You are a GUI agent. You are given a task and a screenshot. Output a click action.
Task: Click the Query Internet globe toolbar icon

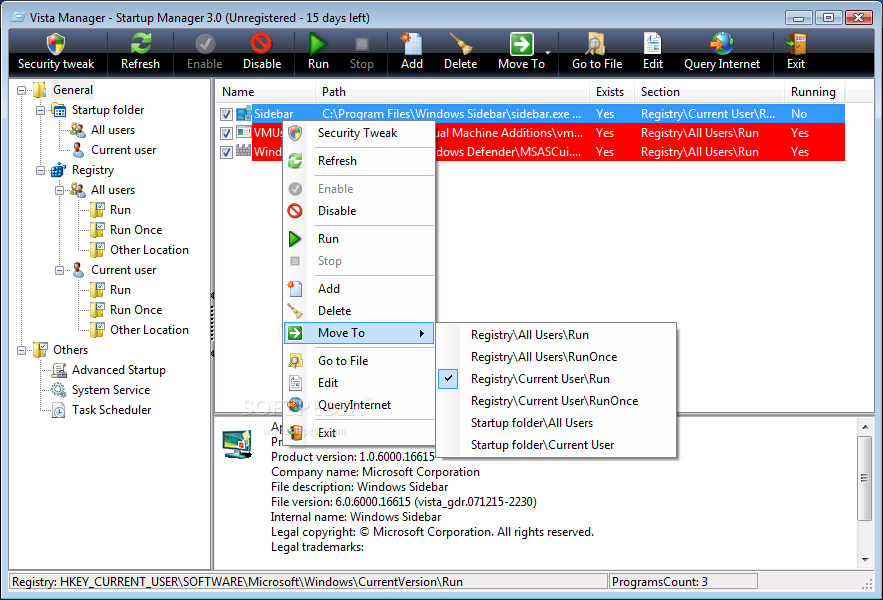[721, 43]
